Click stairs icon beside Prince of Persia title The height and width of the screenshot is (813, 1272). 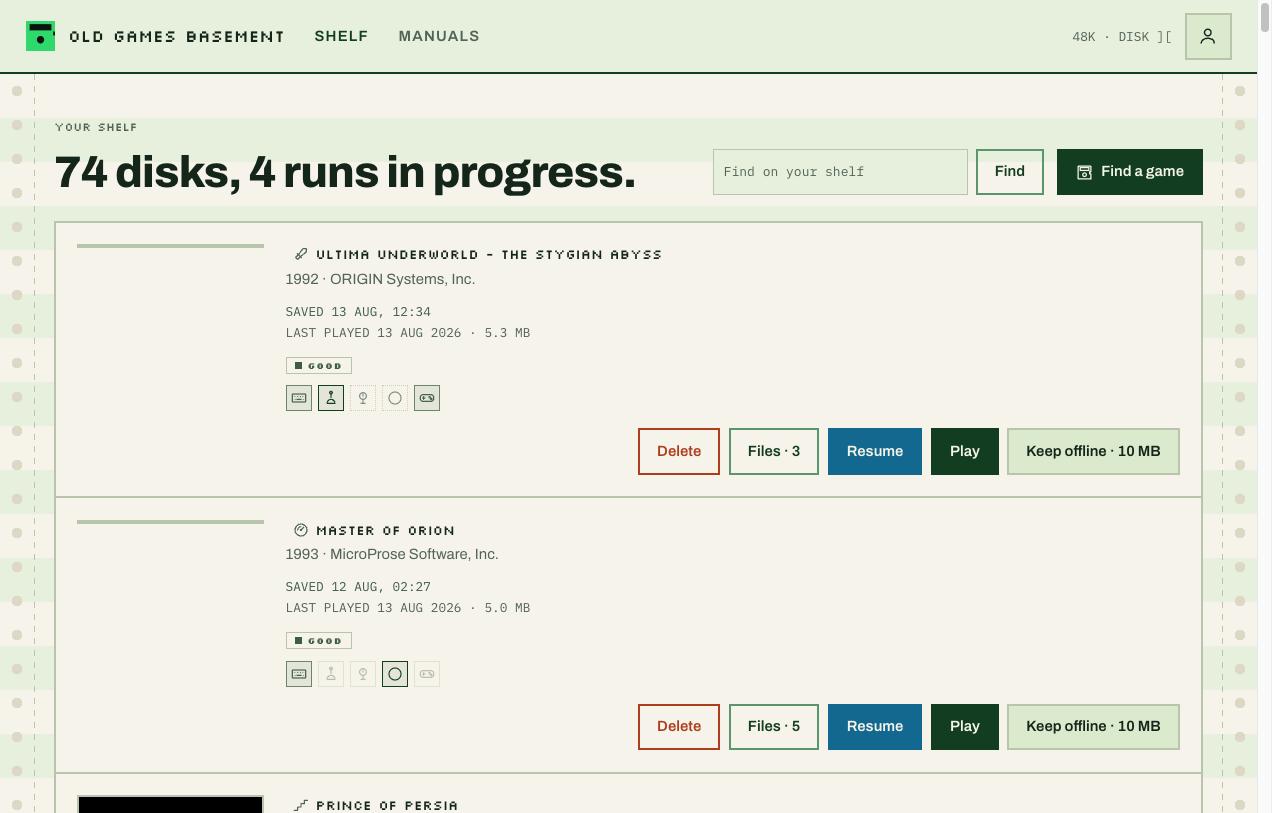click(x=301, y=805)
